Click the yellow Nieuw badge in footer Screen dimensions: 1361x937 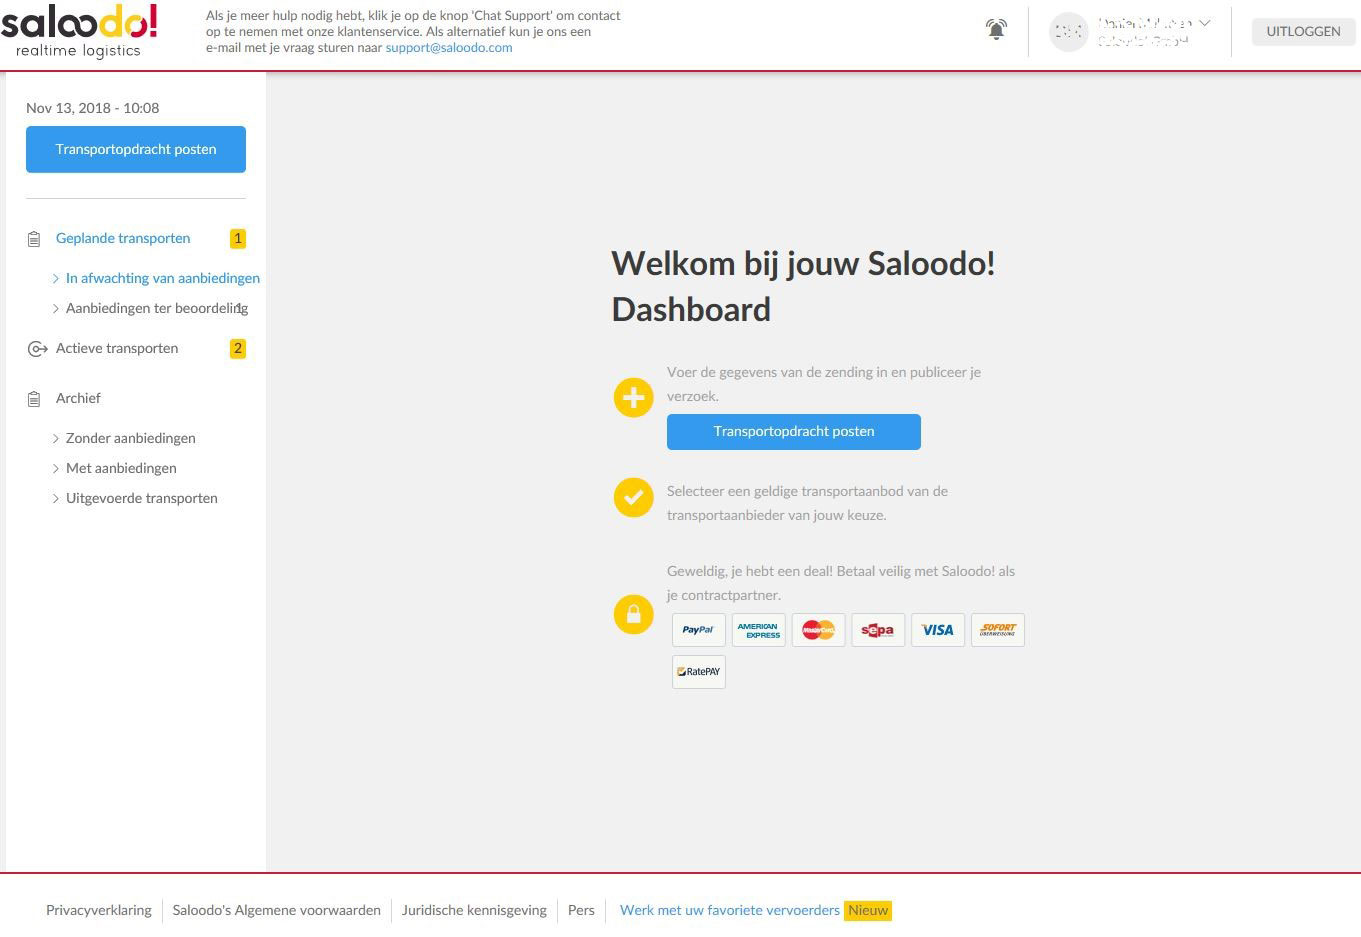(868, 910)
